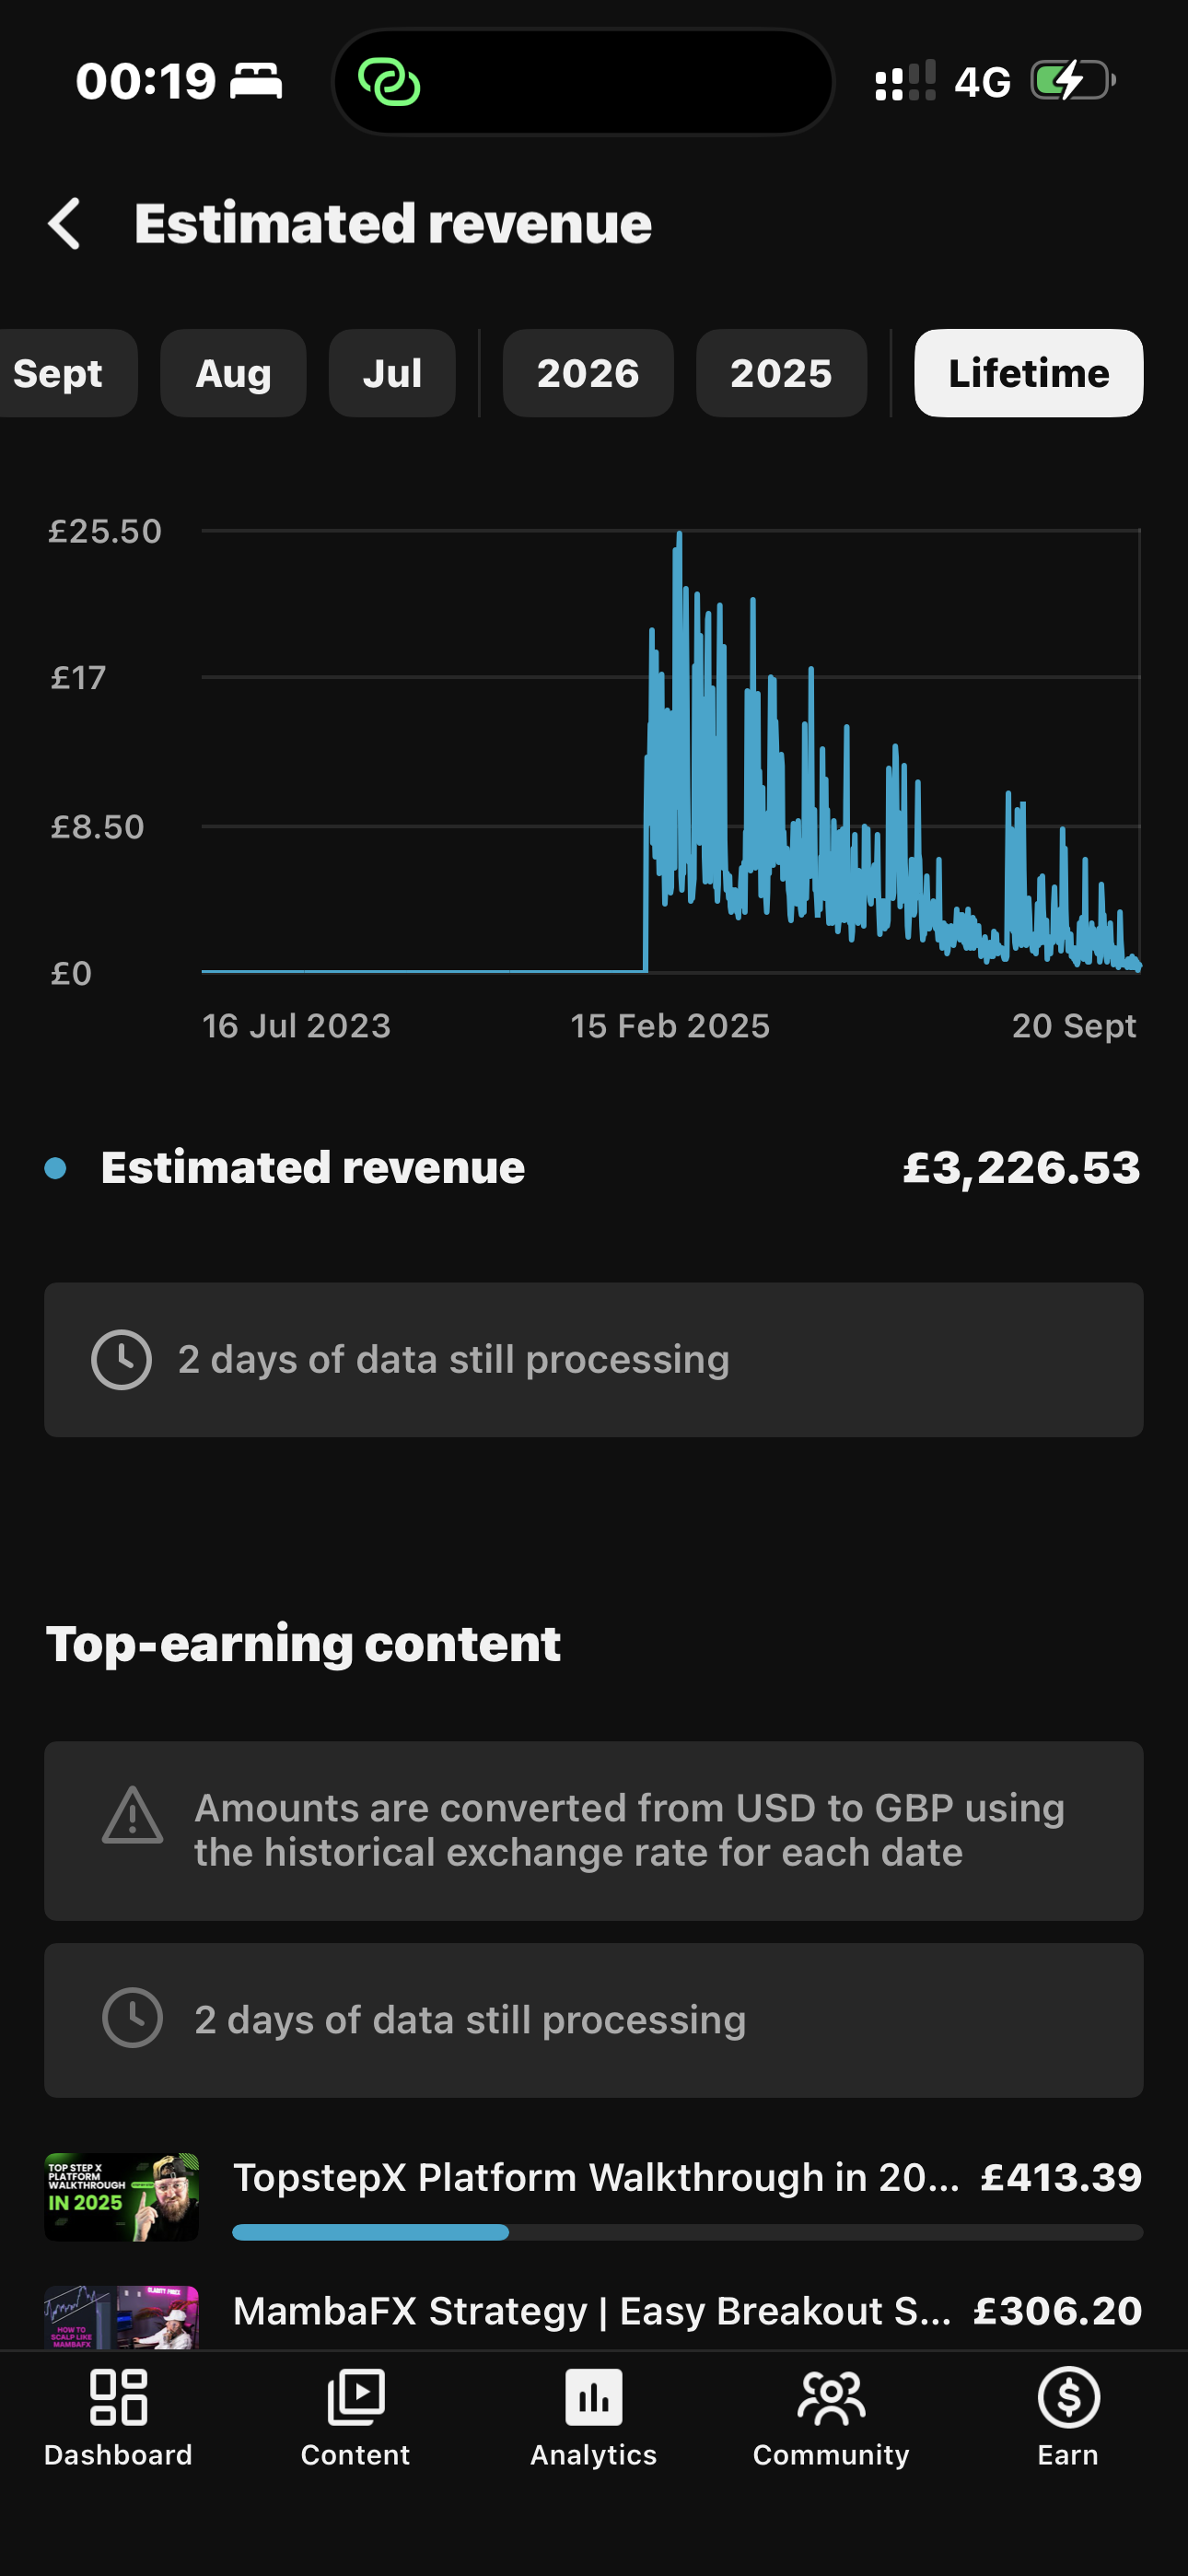Select the Lifetime range filter
The height and width of the screenshot is (2576, 1188).
point(1029,373)
